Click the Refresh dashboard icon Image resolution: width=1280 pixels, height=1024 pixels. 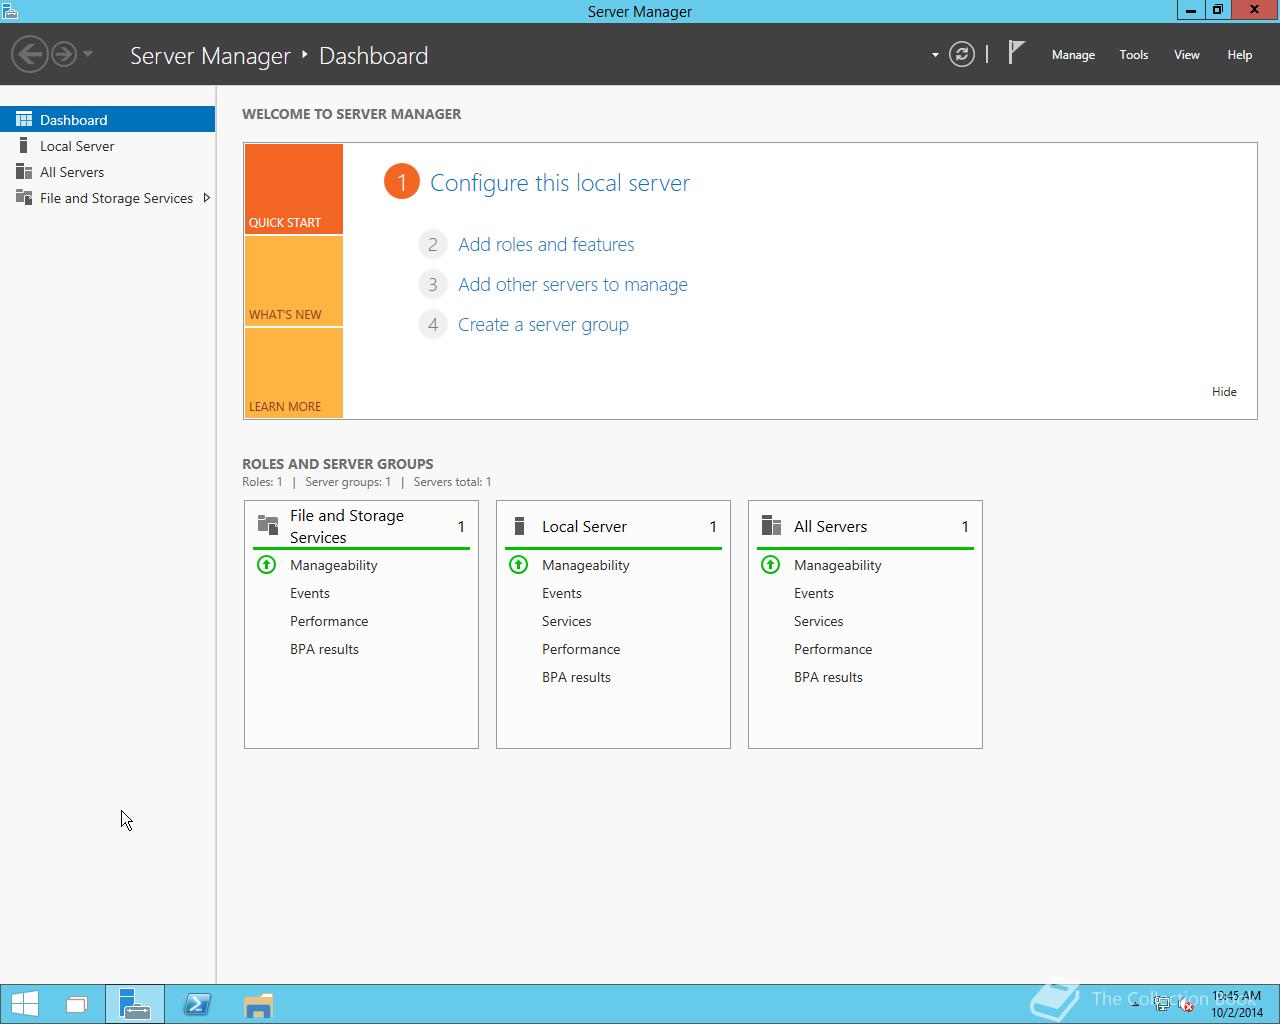click(x=961, y=54)
